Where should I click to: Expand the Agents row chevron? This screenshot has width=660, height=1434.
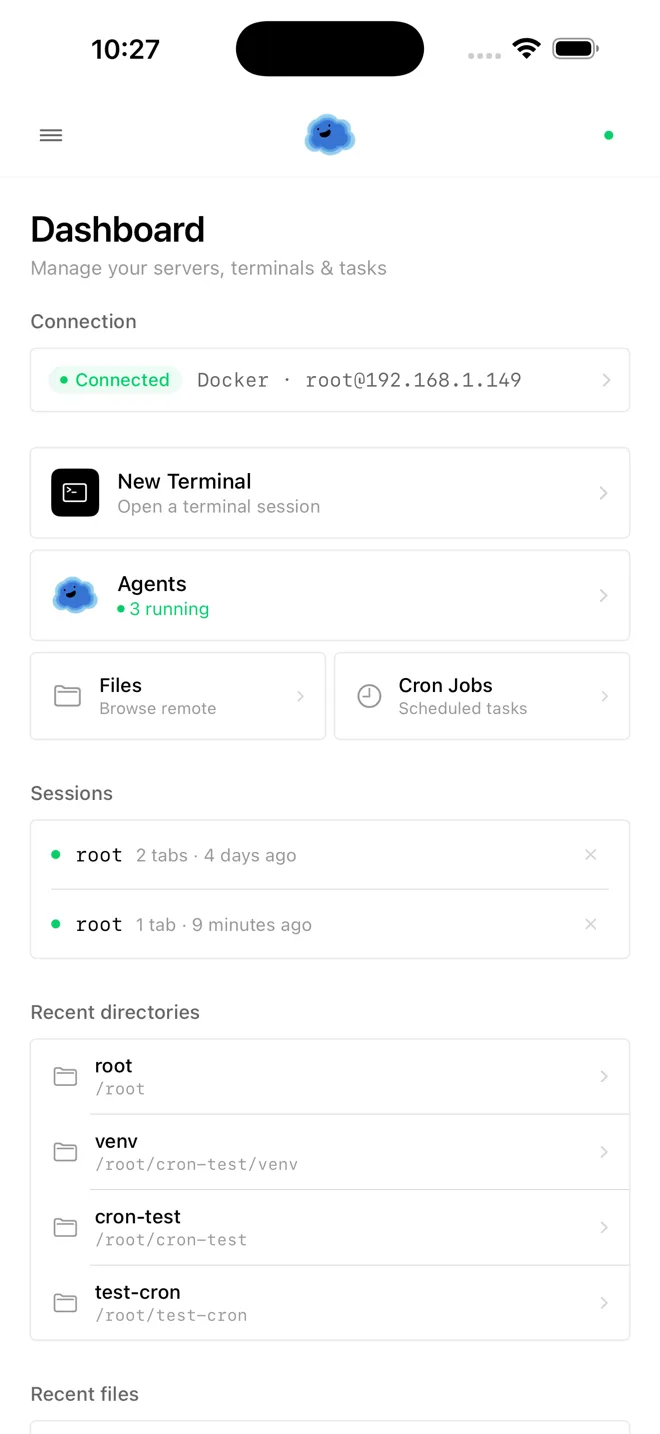[603, 596]
